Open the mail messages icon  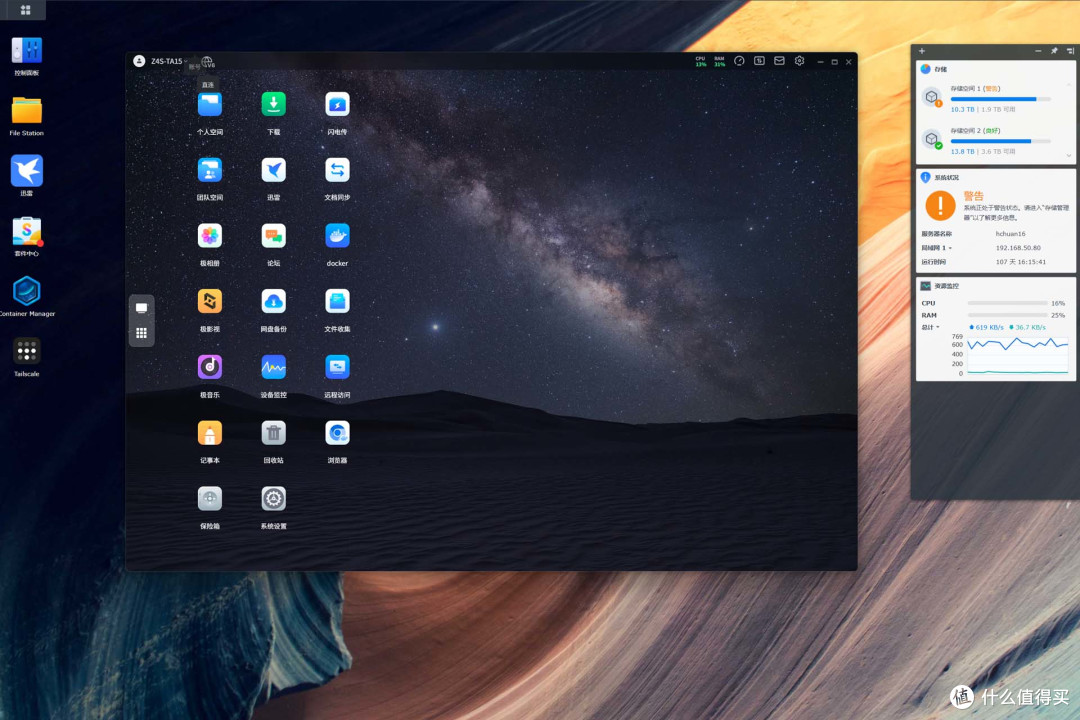[x=779, y=61]
